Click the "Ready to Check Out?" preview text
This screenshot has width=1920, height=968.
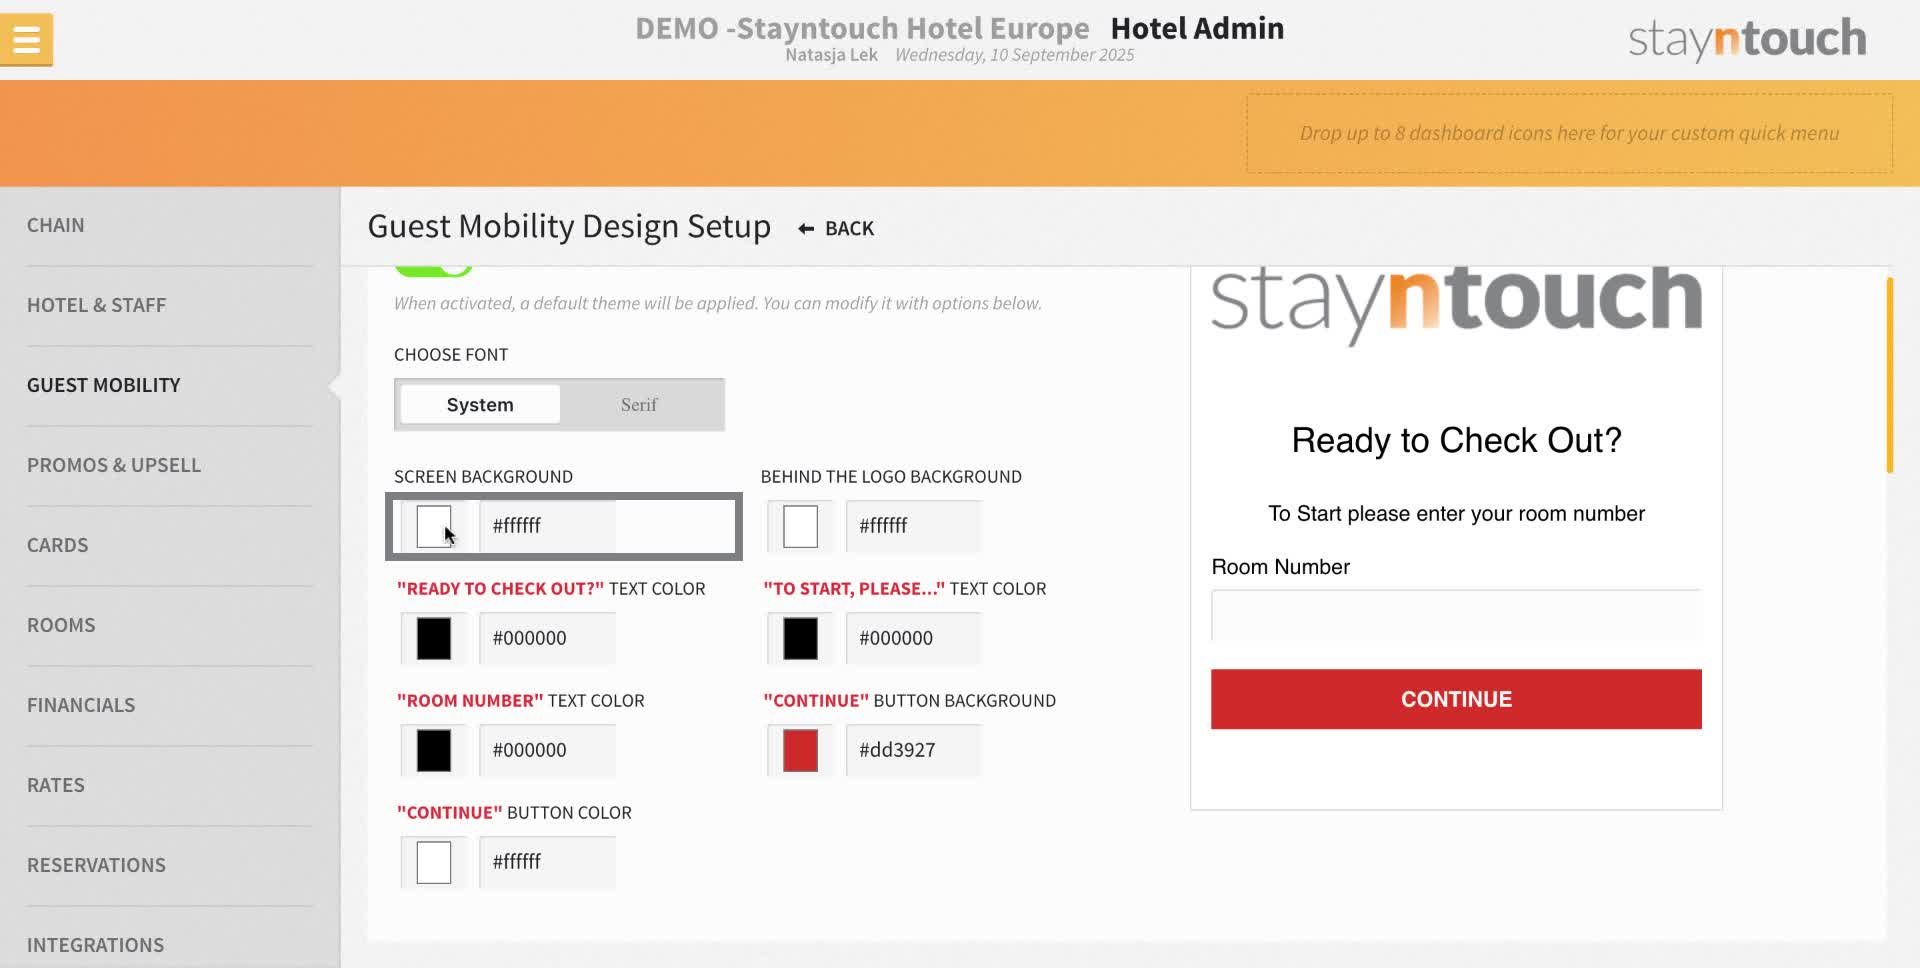[1456, 440]
